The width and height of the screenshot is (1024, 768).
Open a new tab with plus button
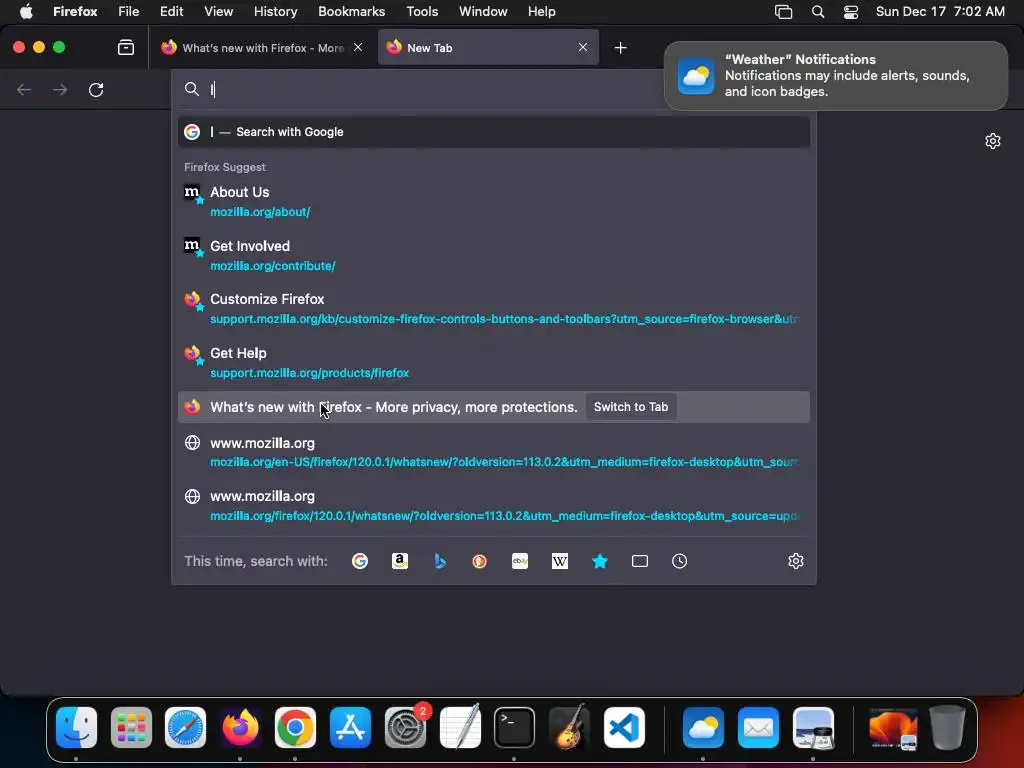(620, 48)
